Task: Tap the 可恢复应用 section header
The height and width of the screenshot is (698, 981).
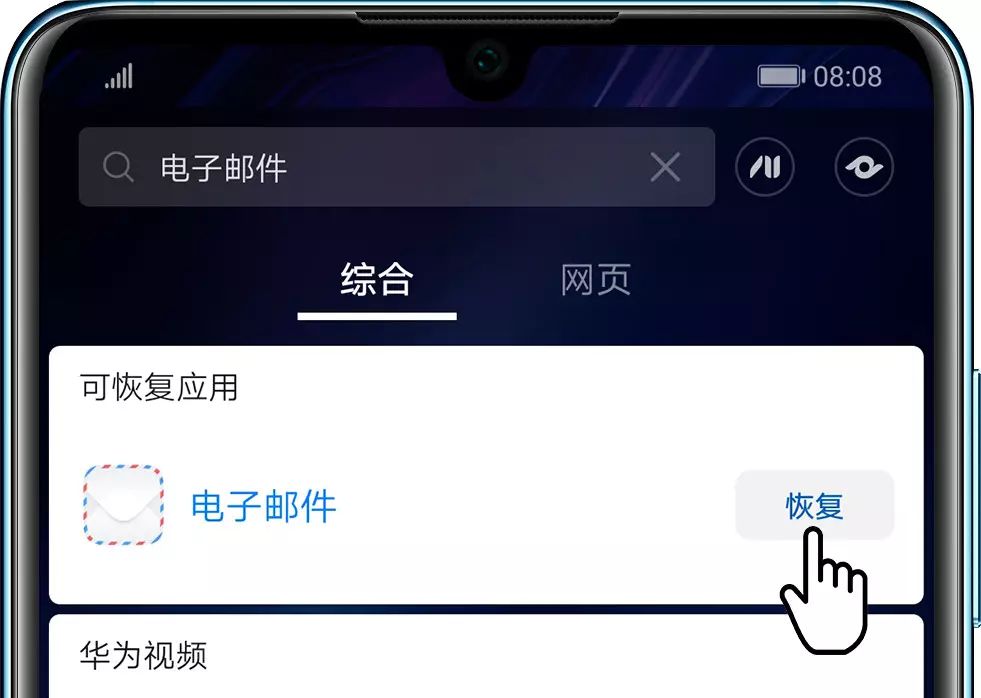Action: tap(159, 387)
